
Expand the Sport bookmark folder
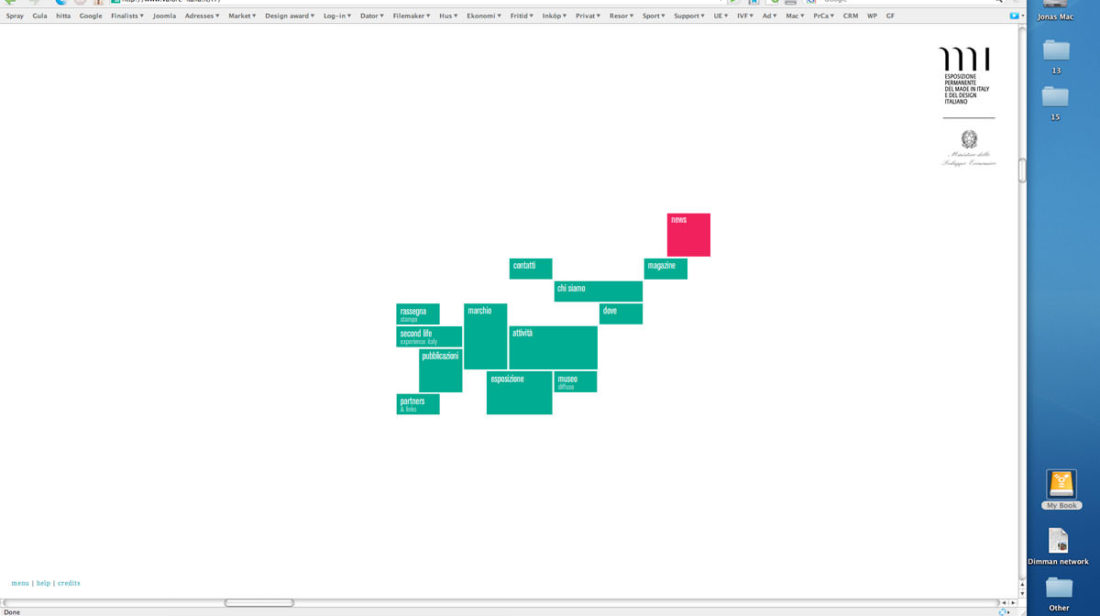tap(654, 15)
